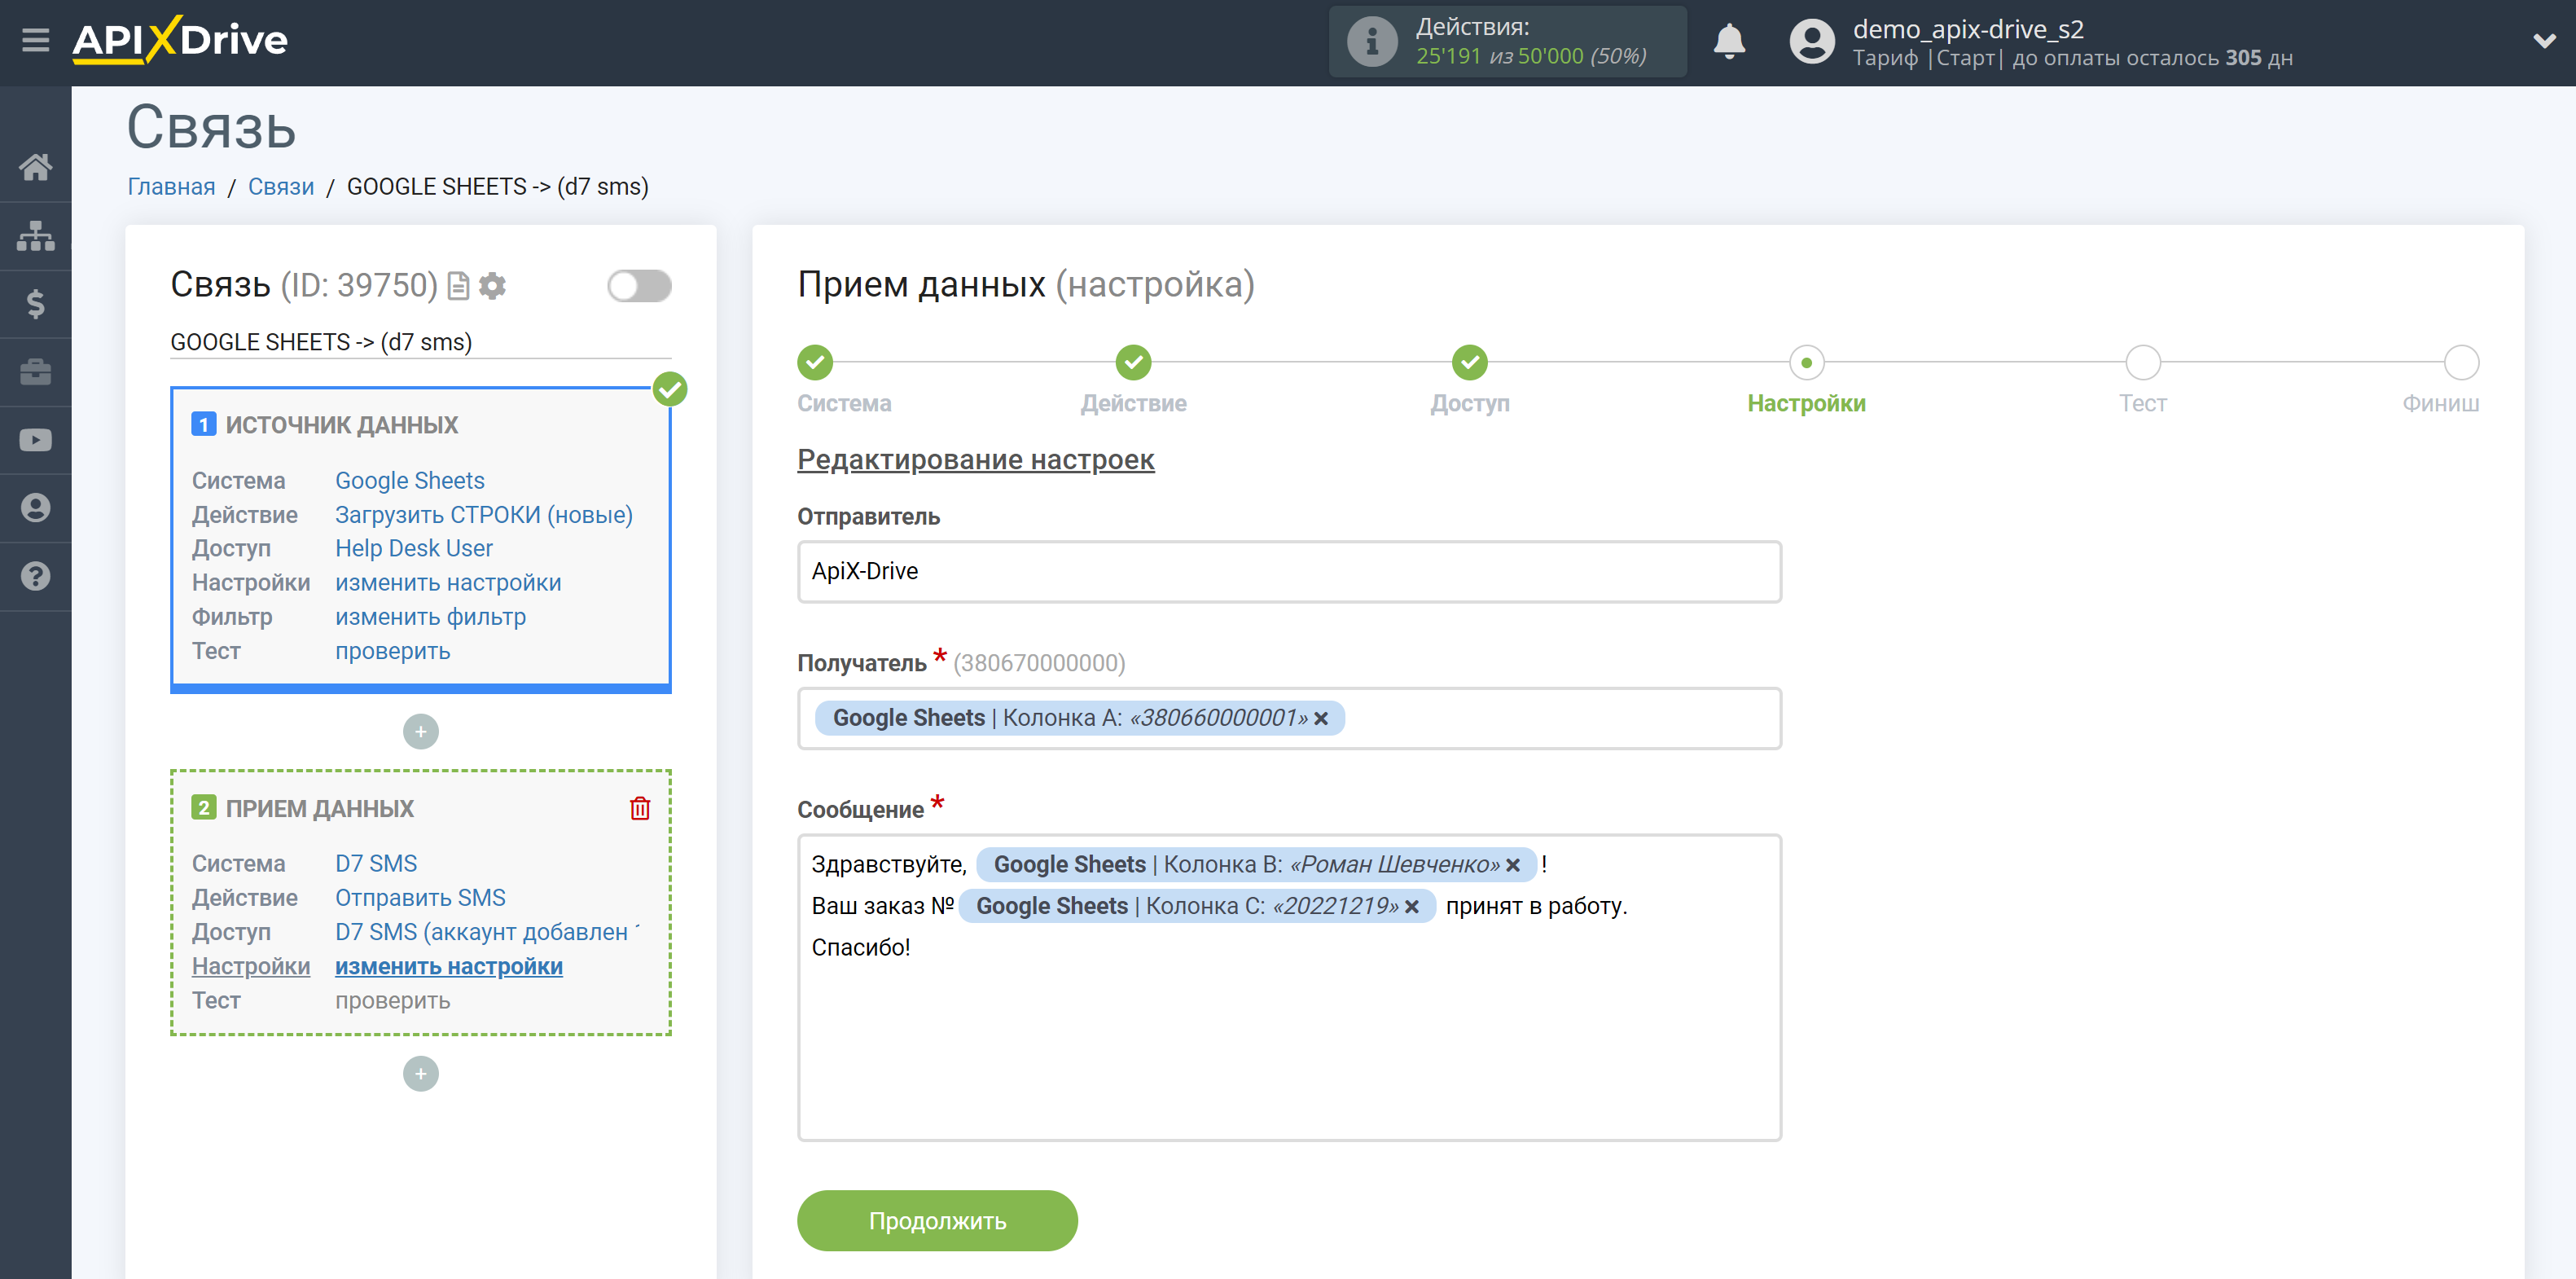
Task: Open briefcase sidebar icon
Action: pos(36,372)
